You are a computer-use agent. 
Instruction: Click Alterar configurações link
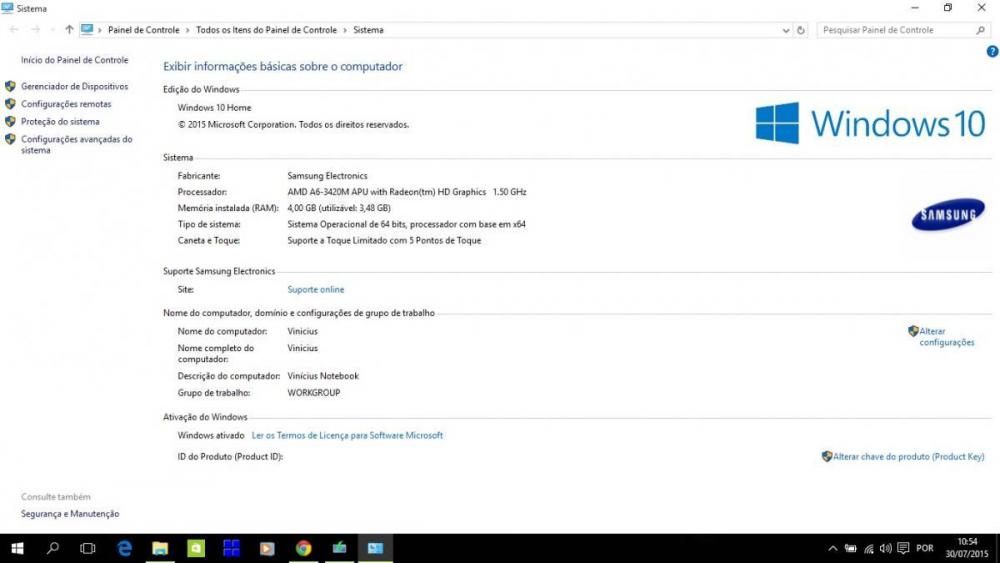click(x=946, y=337)
